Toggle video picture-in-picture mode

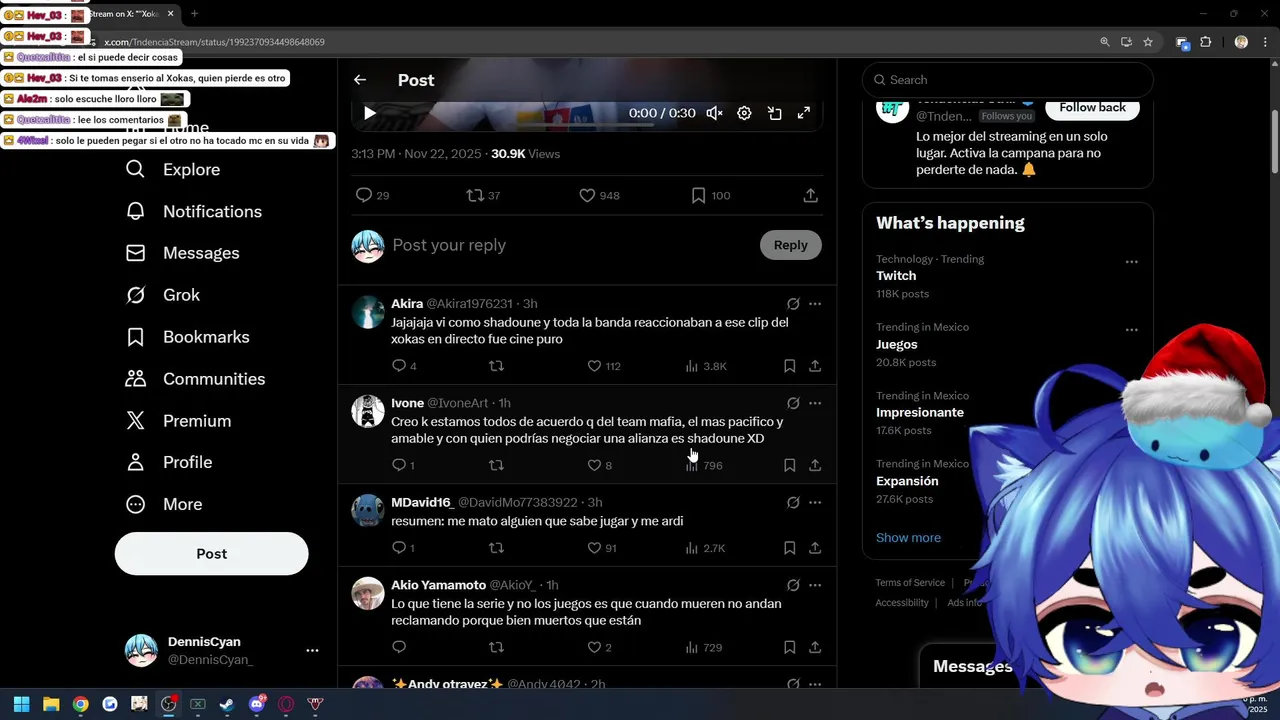click(774, 113)
